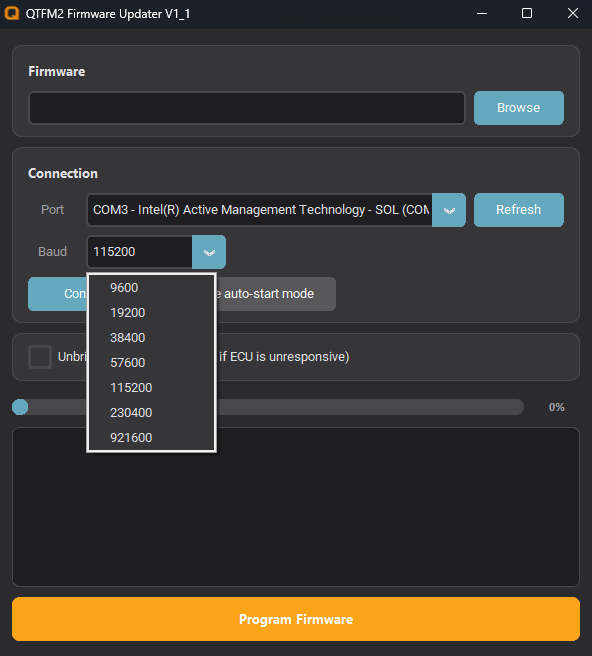This screenshot has width=592, height=656.
Task: Click the QTFM2 app logo icon
Action: (x=12, y=13)
